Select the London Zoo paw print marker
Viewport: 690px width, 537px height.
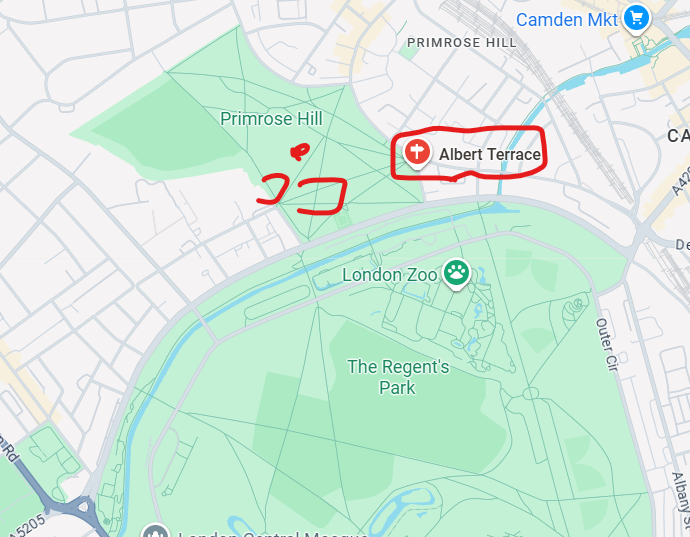click(456, 274)
